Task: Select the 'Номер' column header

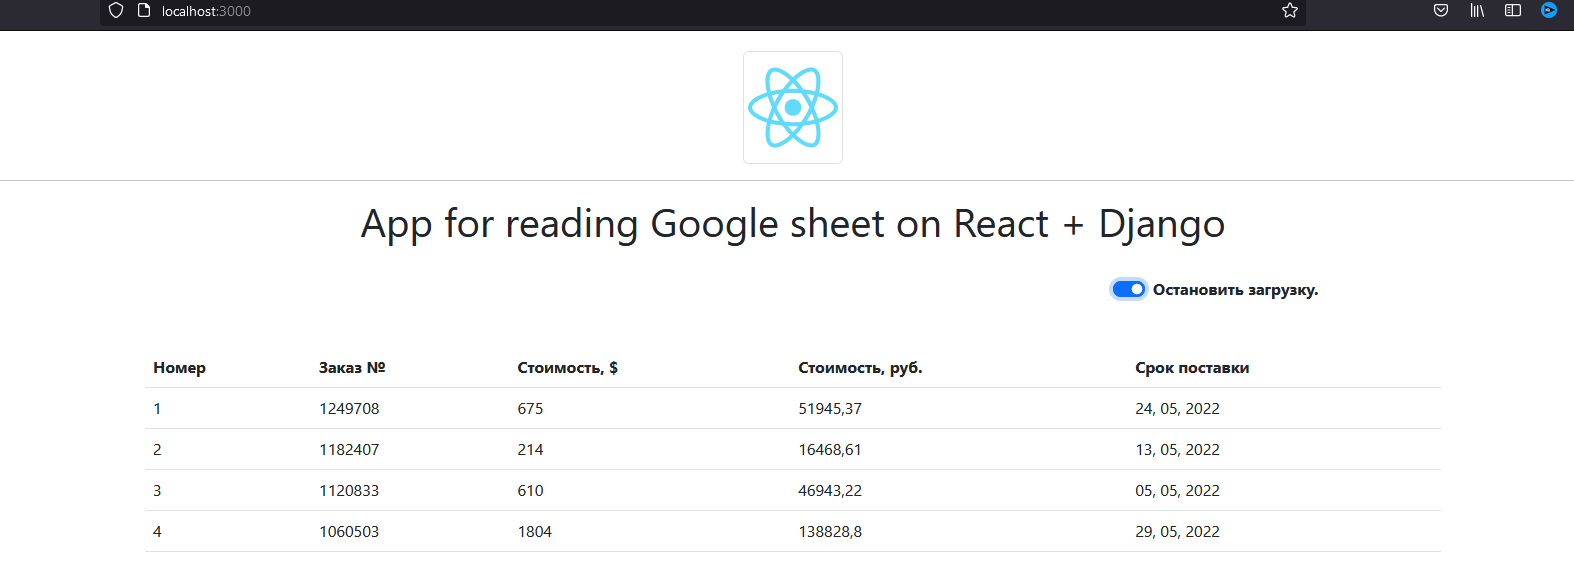Action: [179, 367]
